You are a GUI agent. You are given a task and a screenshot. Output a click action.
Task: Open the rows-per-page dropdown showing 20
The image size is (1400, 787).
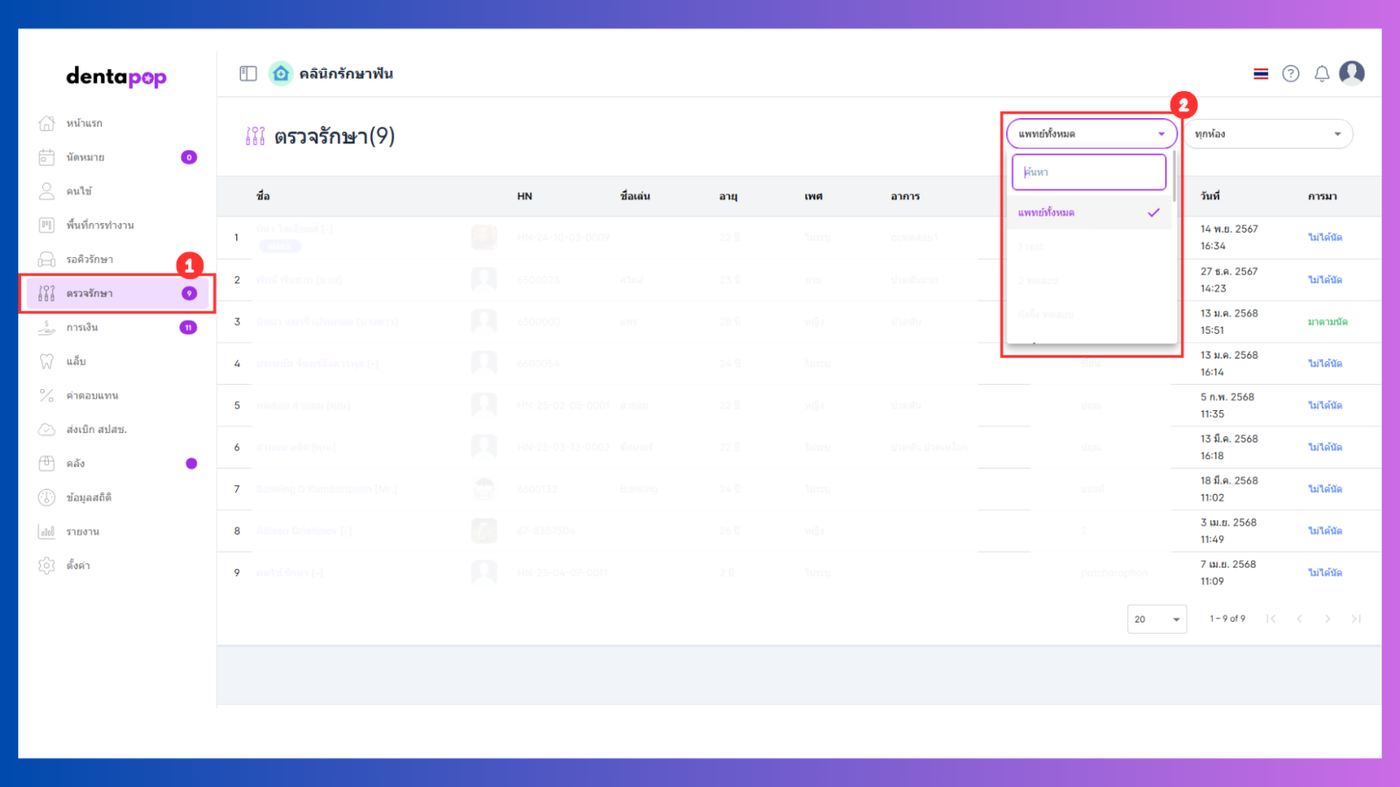tap(1157, 619)
